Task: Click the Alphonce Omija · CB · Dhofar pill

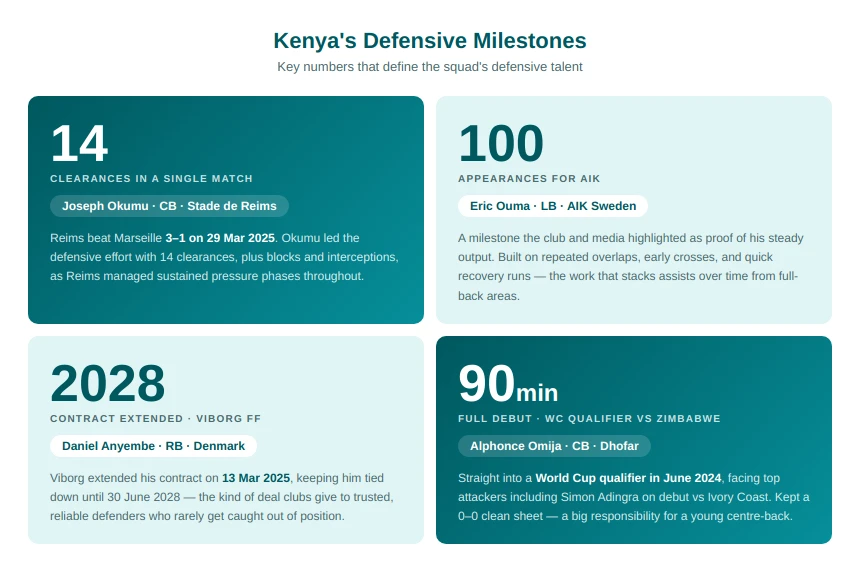Action: coord(554,446)
